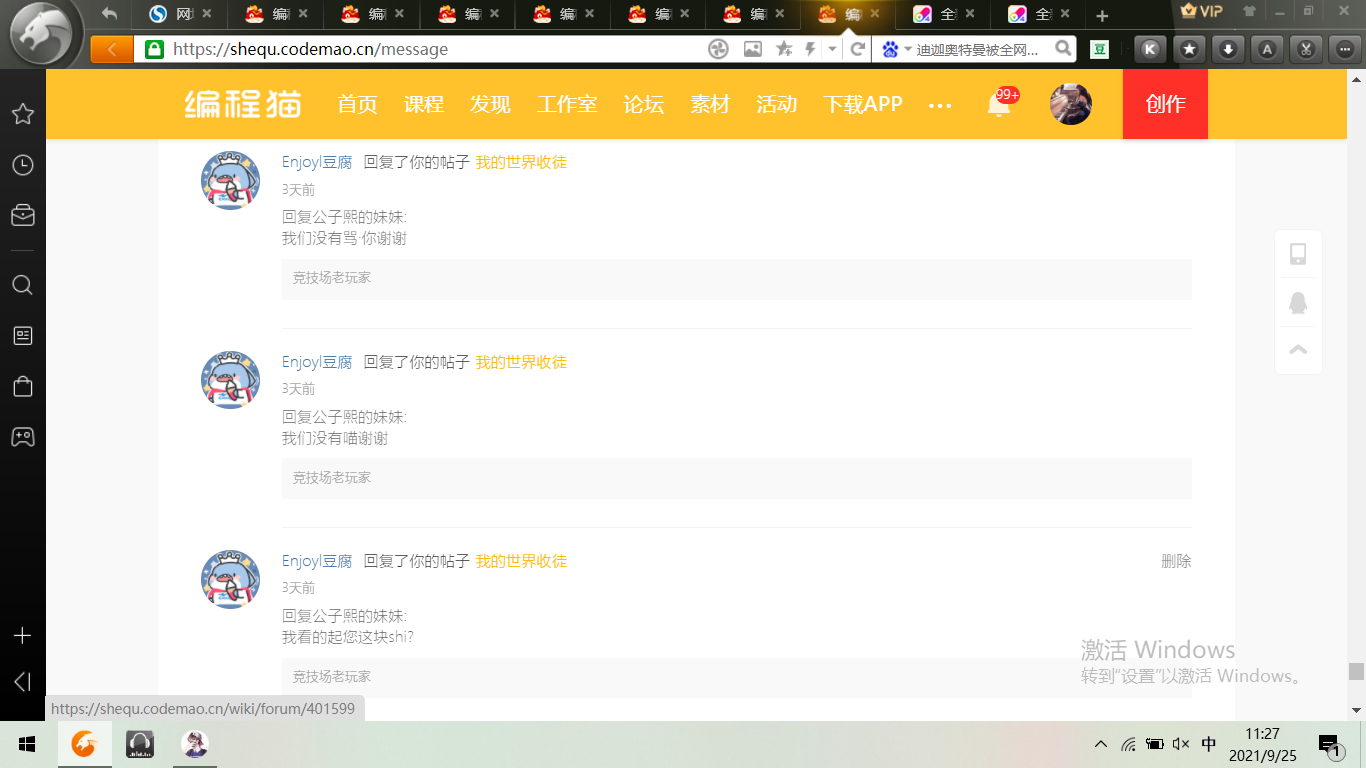Show hidden tray icons chevron
Screen dimensions: 1366x768
click(1101, 744)
